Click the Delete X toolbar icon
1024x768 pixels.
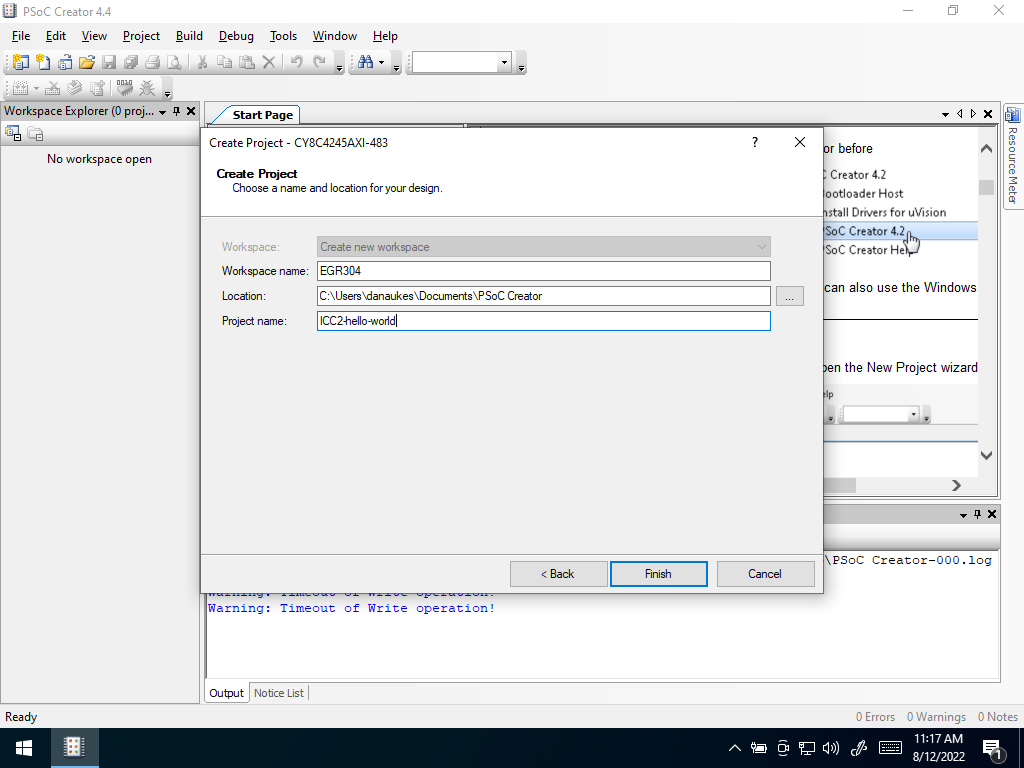(x=268, y=62)
